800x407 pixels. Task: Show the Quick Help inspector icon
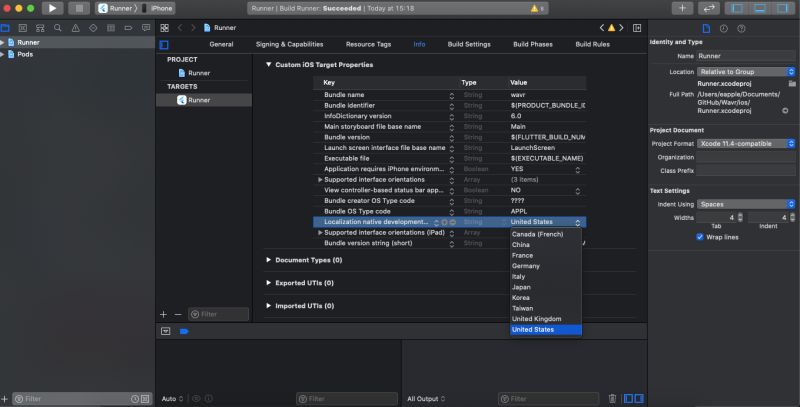point(741,29)
